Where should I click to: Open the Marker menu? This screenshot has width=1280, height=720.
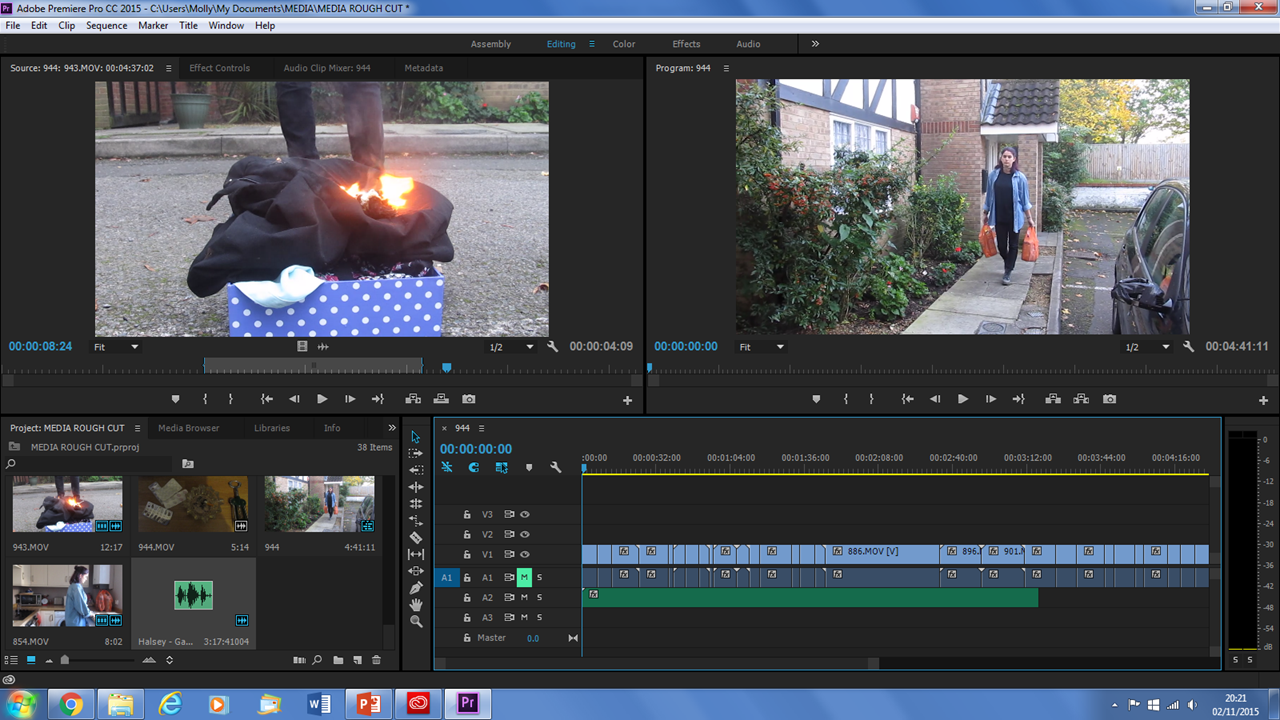153,26
